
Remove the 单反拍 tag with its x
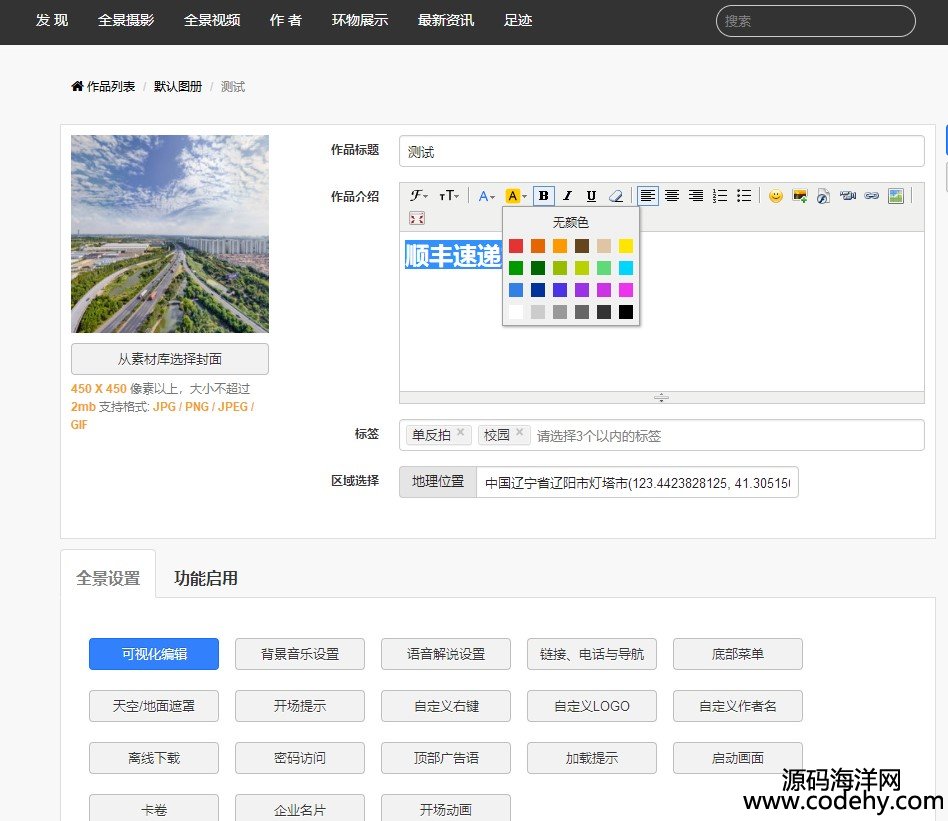461,432
